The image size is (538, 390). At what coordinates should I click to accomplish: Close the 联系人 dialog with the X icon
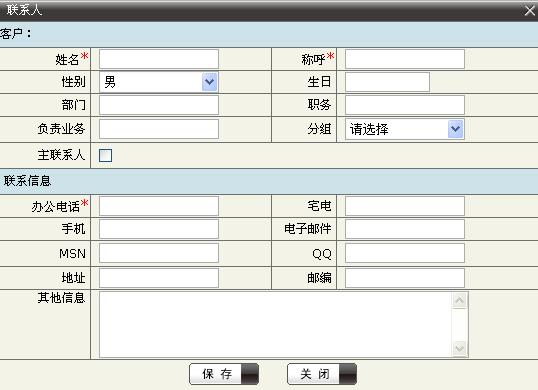click(530, 11)
